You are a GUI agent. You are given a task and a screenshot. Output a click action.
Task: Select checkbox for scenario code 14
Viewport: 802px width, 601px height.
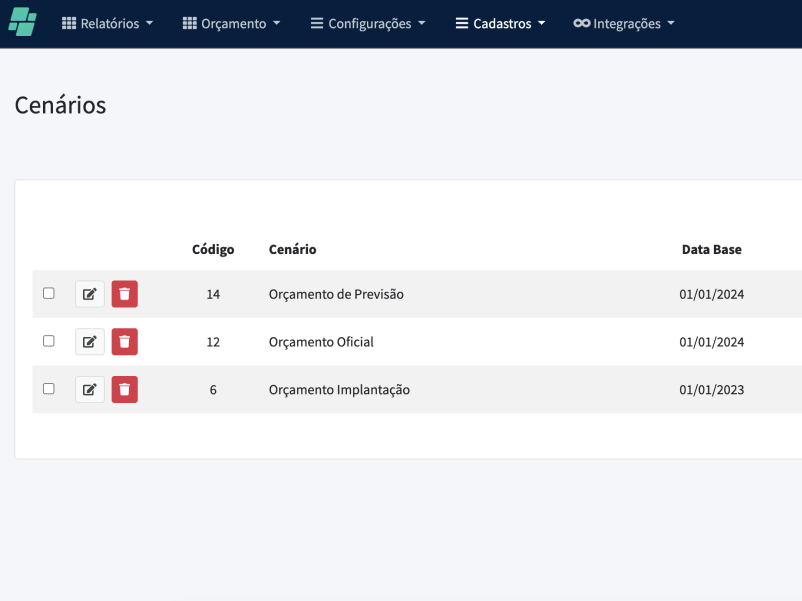coord(49,293)
